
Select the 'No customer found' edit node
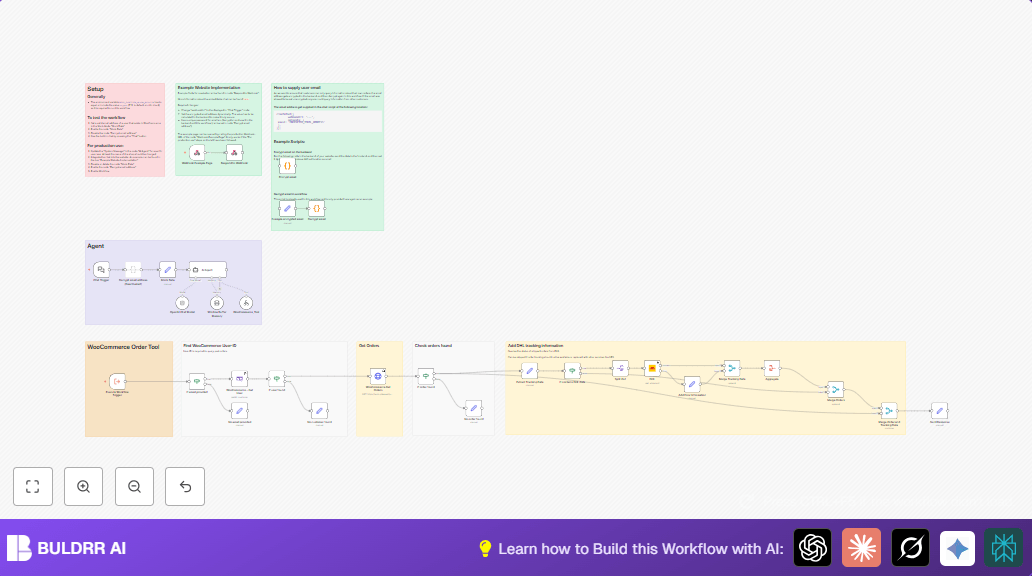[x=319, y=411]
